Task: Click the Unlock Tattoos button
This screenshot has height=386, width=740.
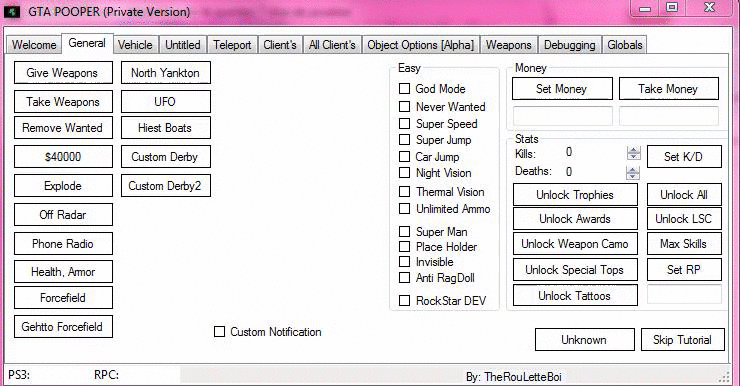Action: tap(575, 295)
